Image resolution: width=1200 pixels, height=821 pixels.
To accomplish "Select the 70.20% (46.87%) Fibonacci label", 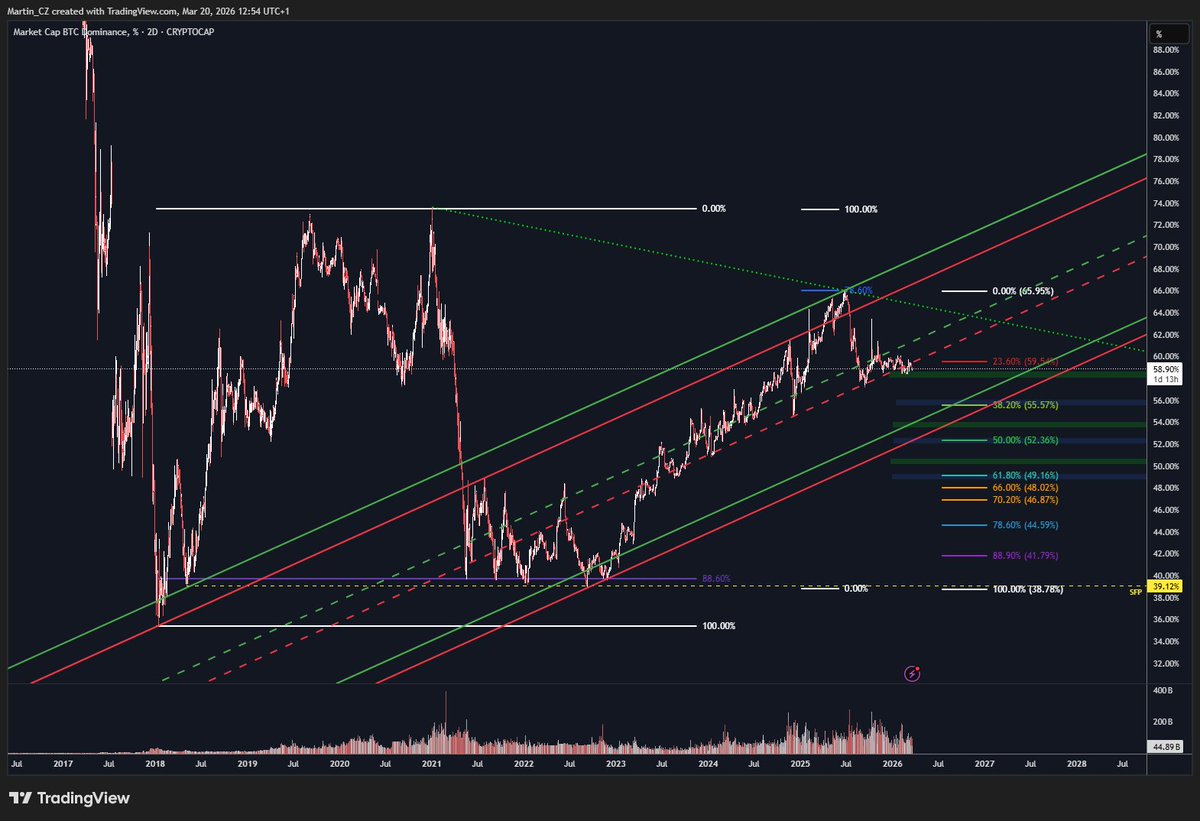I will (1026, 499).
